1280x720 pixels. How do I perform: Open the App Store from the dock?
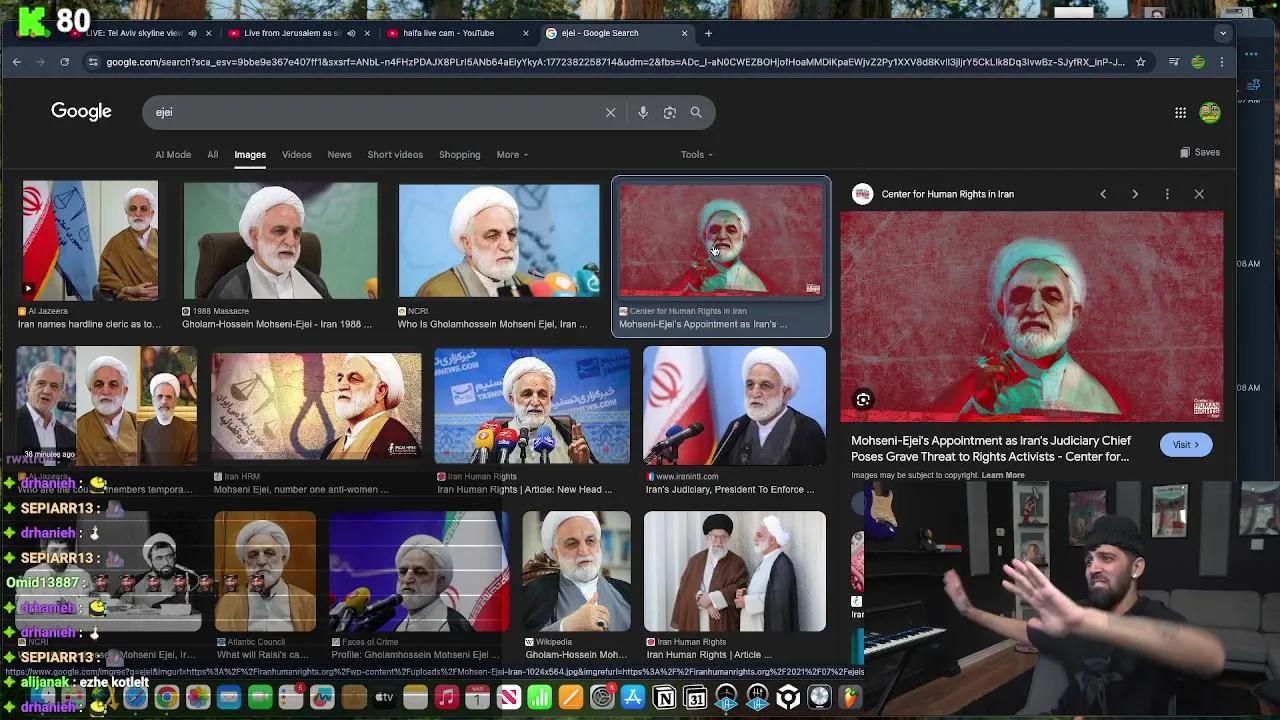pos(633,697)
